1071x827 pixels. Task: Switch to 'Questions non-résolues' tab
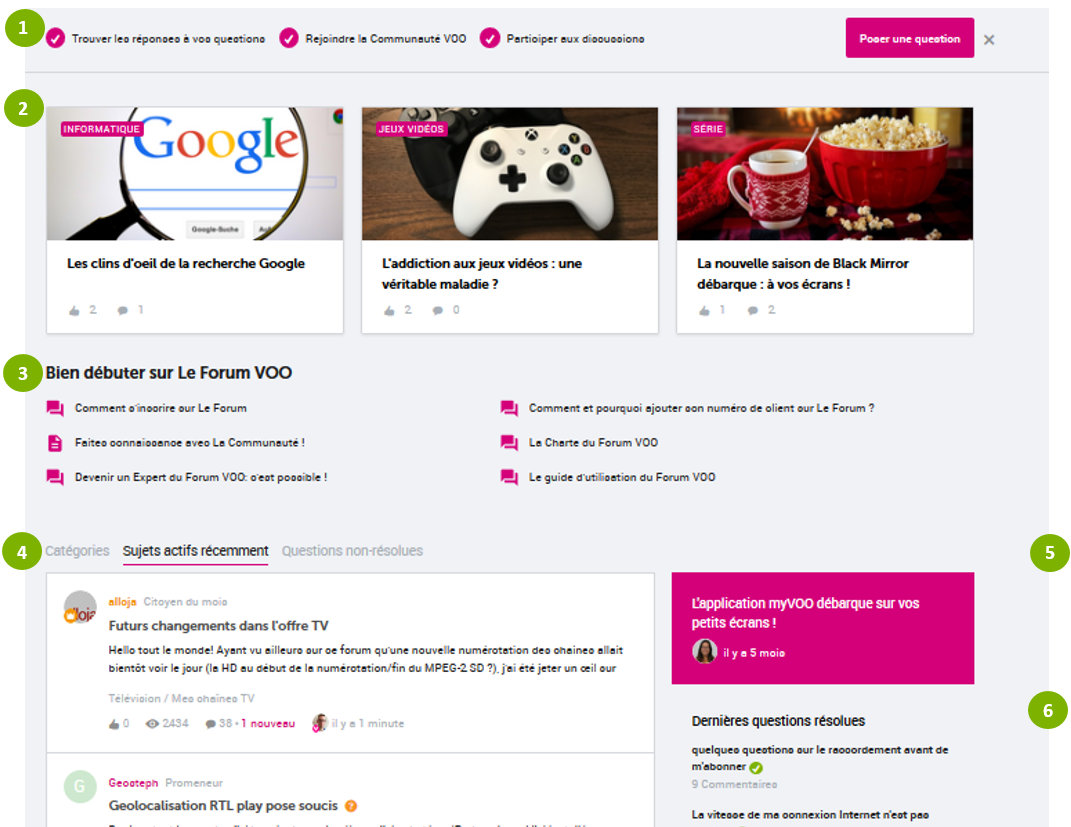coord(352,550)
